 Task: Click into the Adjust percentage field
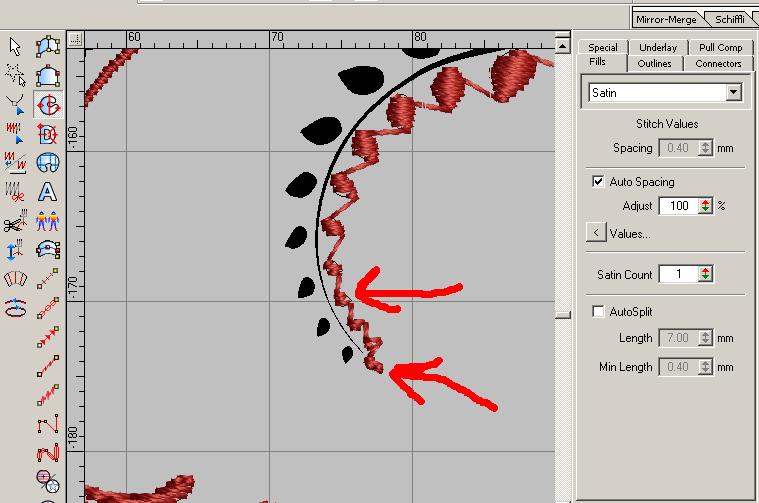click(x=679, y=206)
